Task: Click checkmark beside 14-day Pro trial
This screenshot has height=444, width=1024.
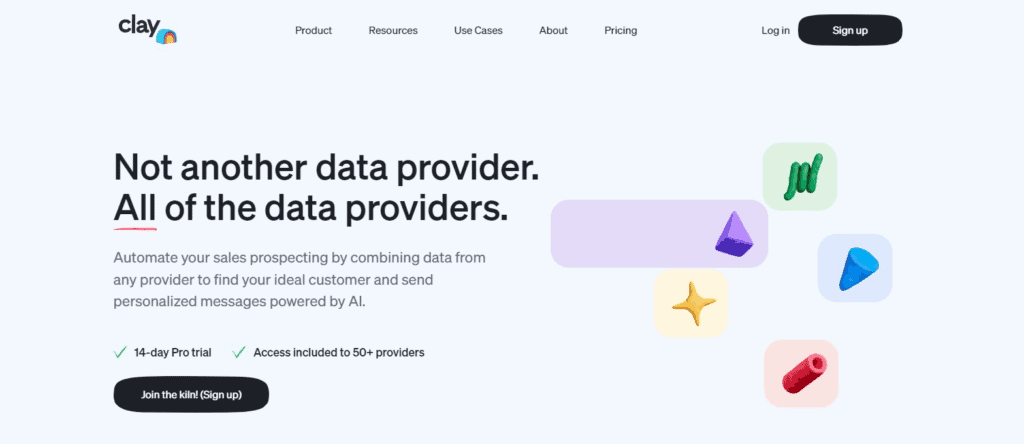Action: pos(120,353)
